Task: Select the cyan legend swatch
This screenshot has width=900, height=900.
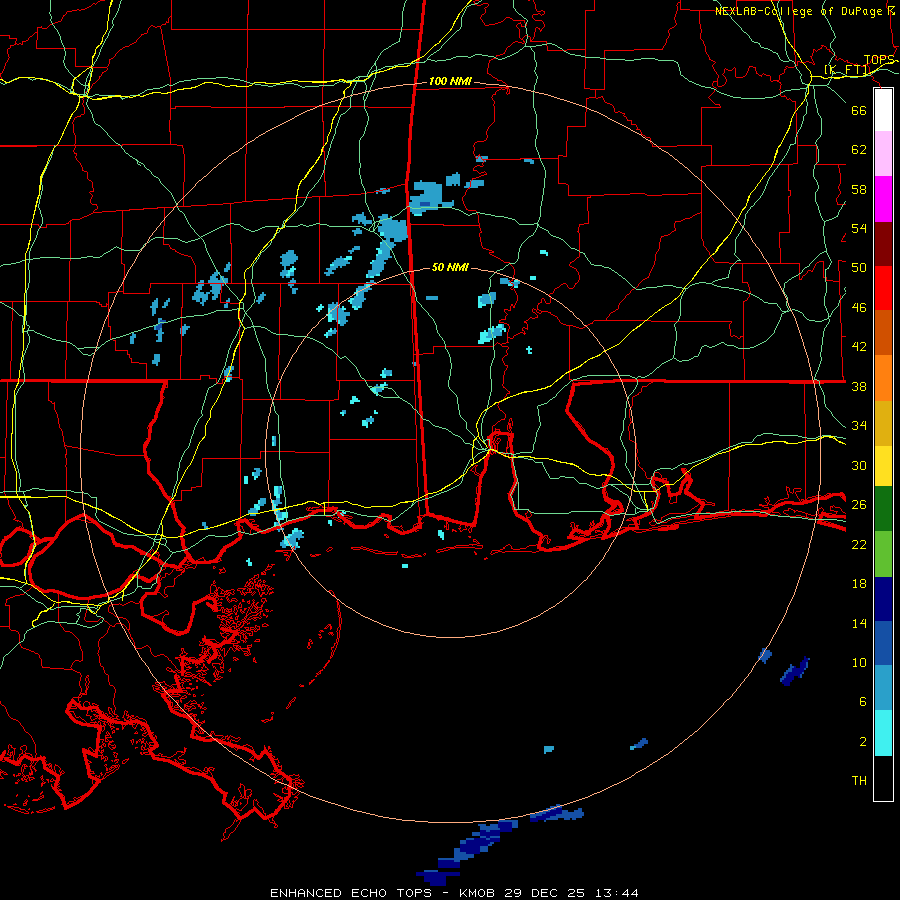Action: [x=883, y=733]
